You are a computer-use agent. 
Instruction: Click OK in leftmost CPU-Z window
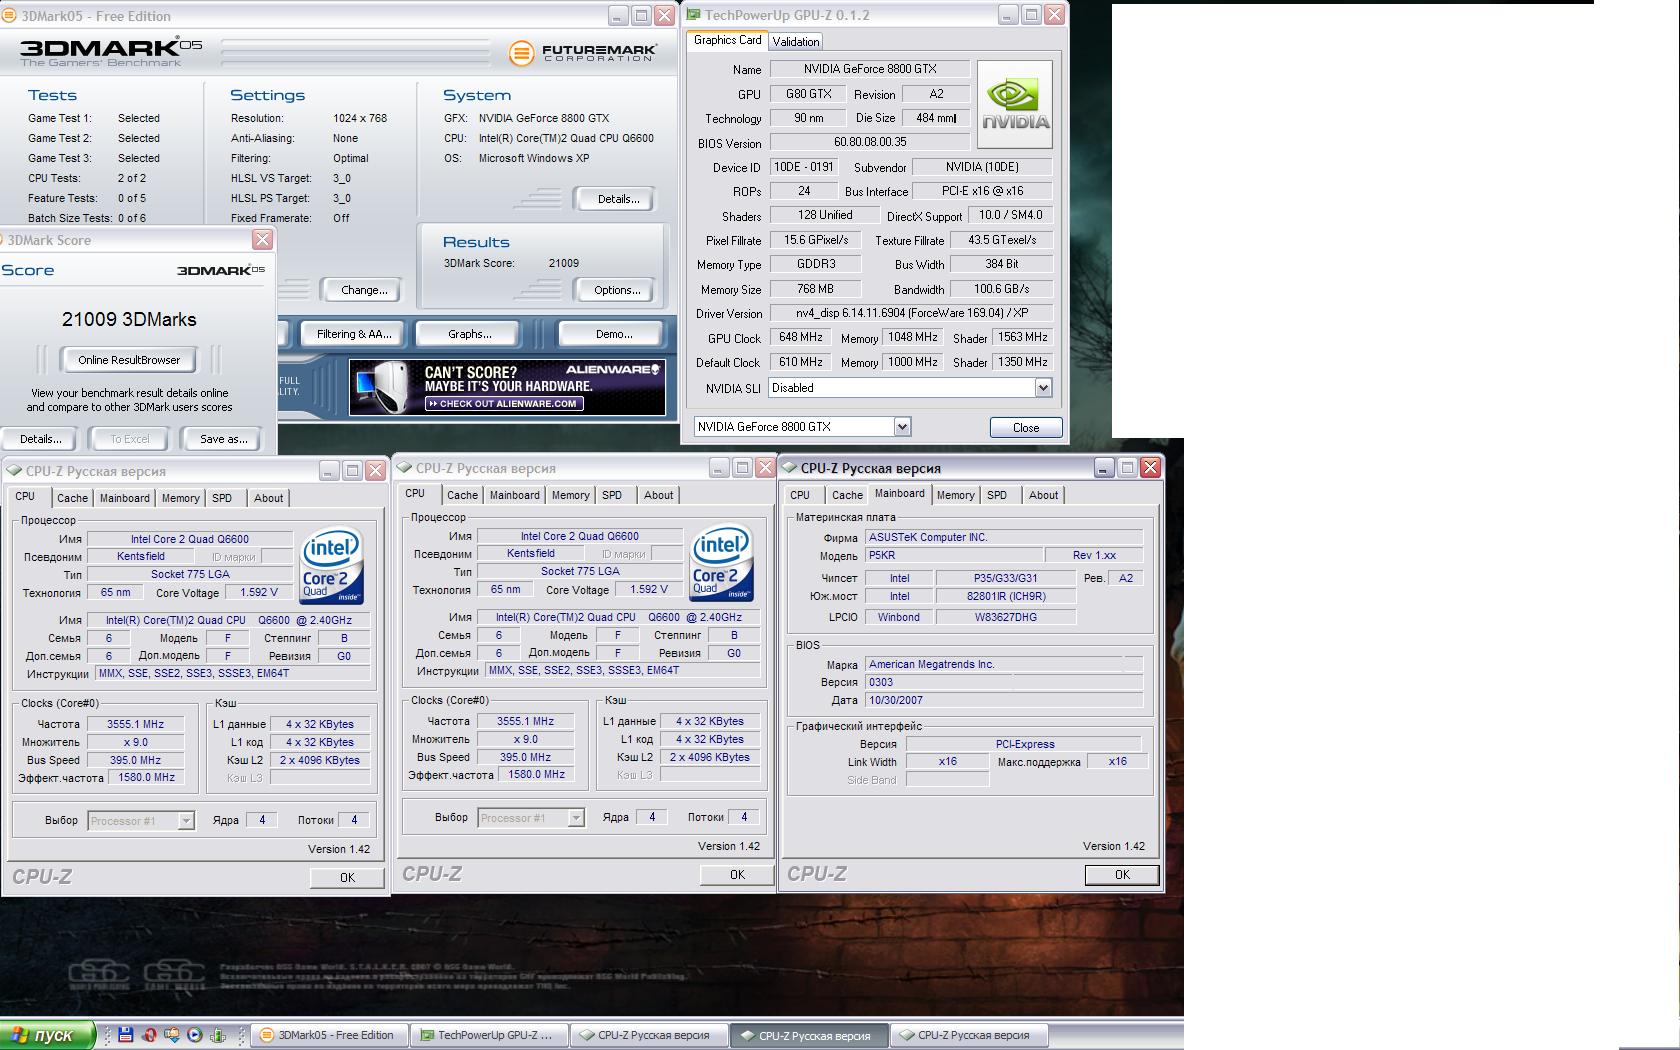347,877
